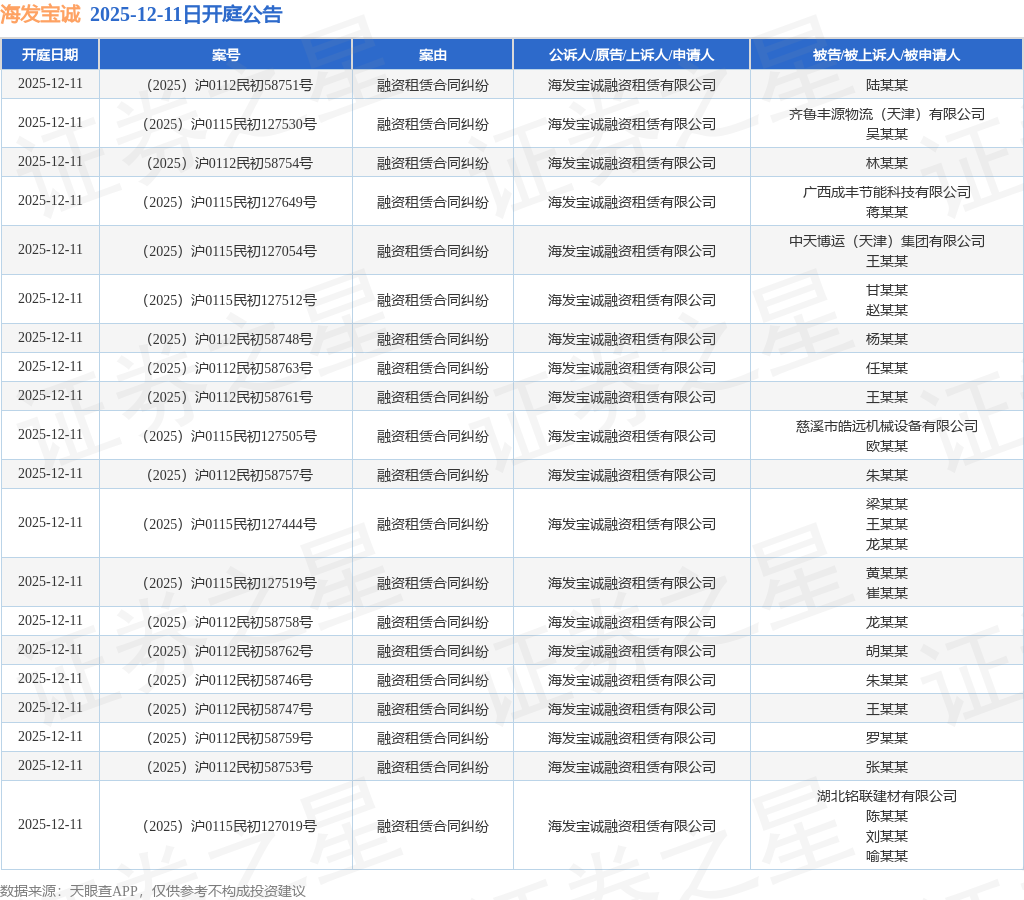Click defendant 蒋某某

886,212
